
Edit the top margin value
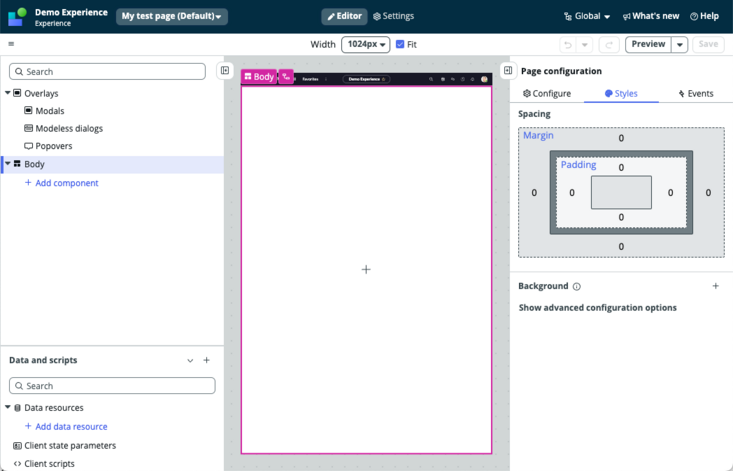coord(621,138)
